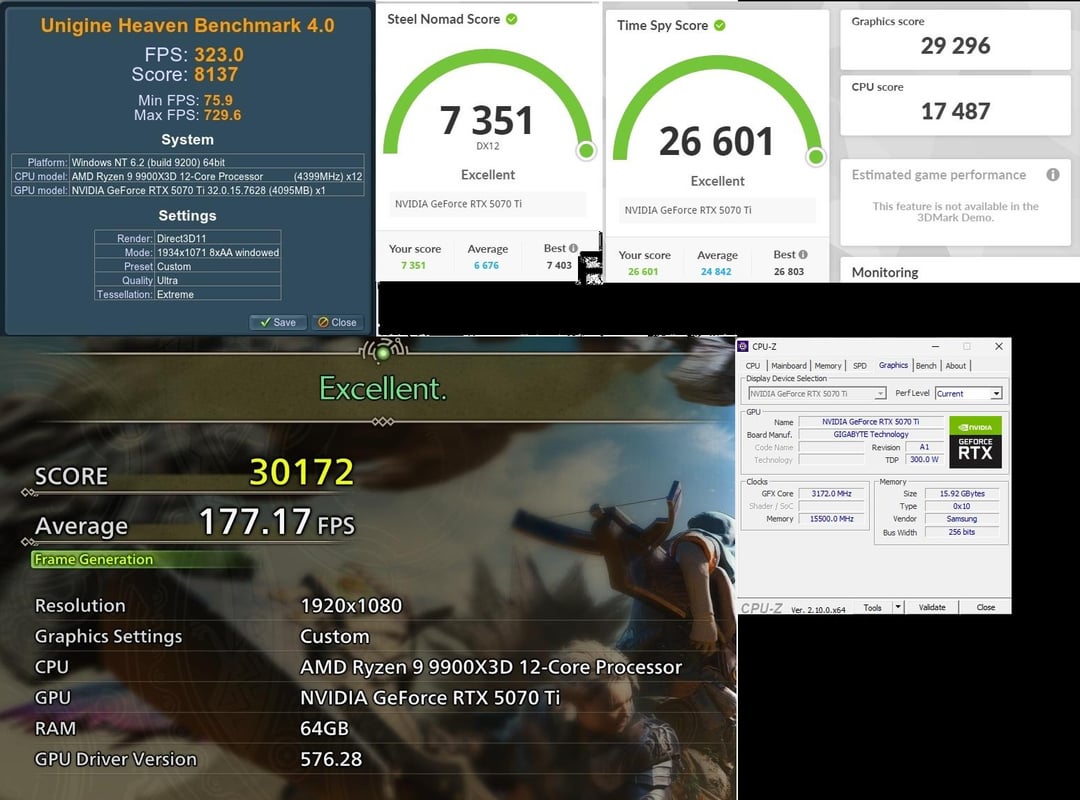This screenshot has width=1080, height=800.
Task: Click the CPU-Z app icon in title bar
Action: pos(743,347)
